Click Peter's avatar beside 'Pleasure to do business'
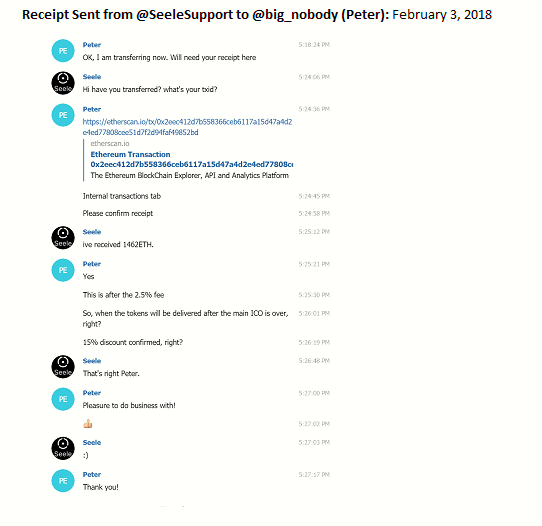This screenshot has width=542, height=526. point(63,399)
